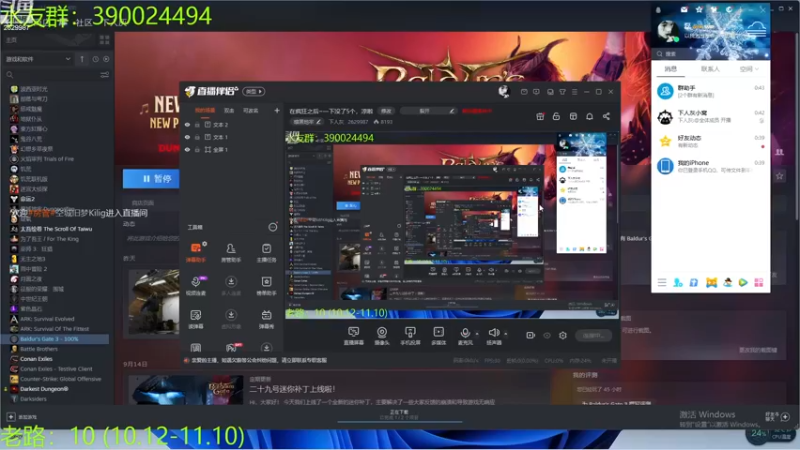Open the Baldur's Gate news thumbnail image

(186, 390)
